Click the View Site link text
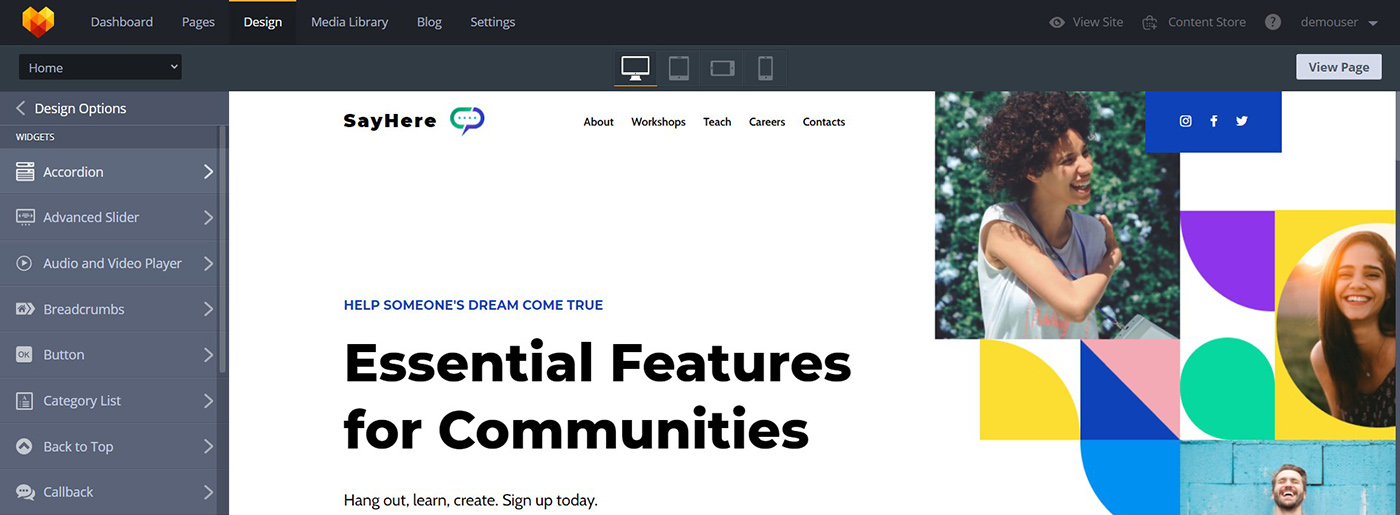1400x515 pixels. [1098, 22]
